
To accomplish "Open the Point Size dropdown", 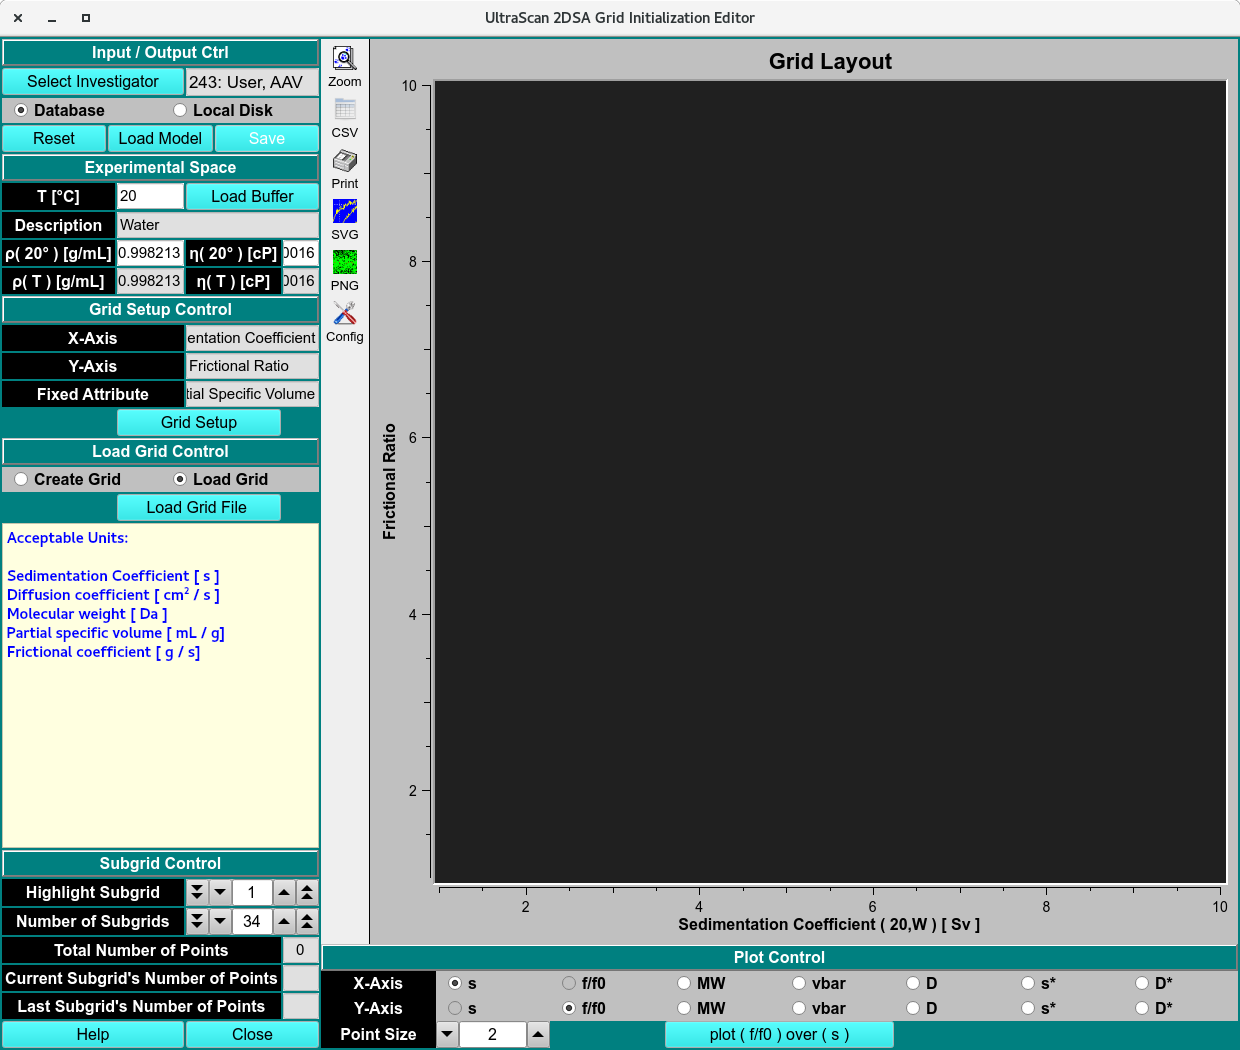I will click(447, 1034).
